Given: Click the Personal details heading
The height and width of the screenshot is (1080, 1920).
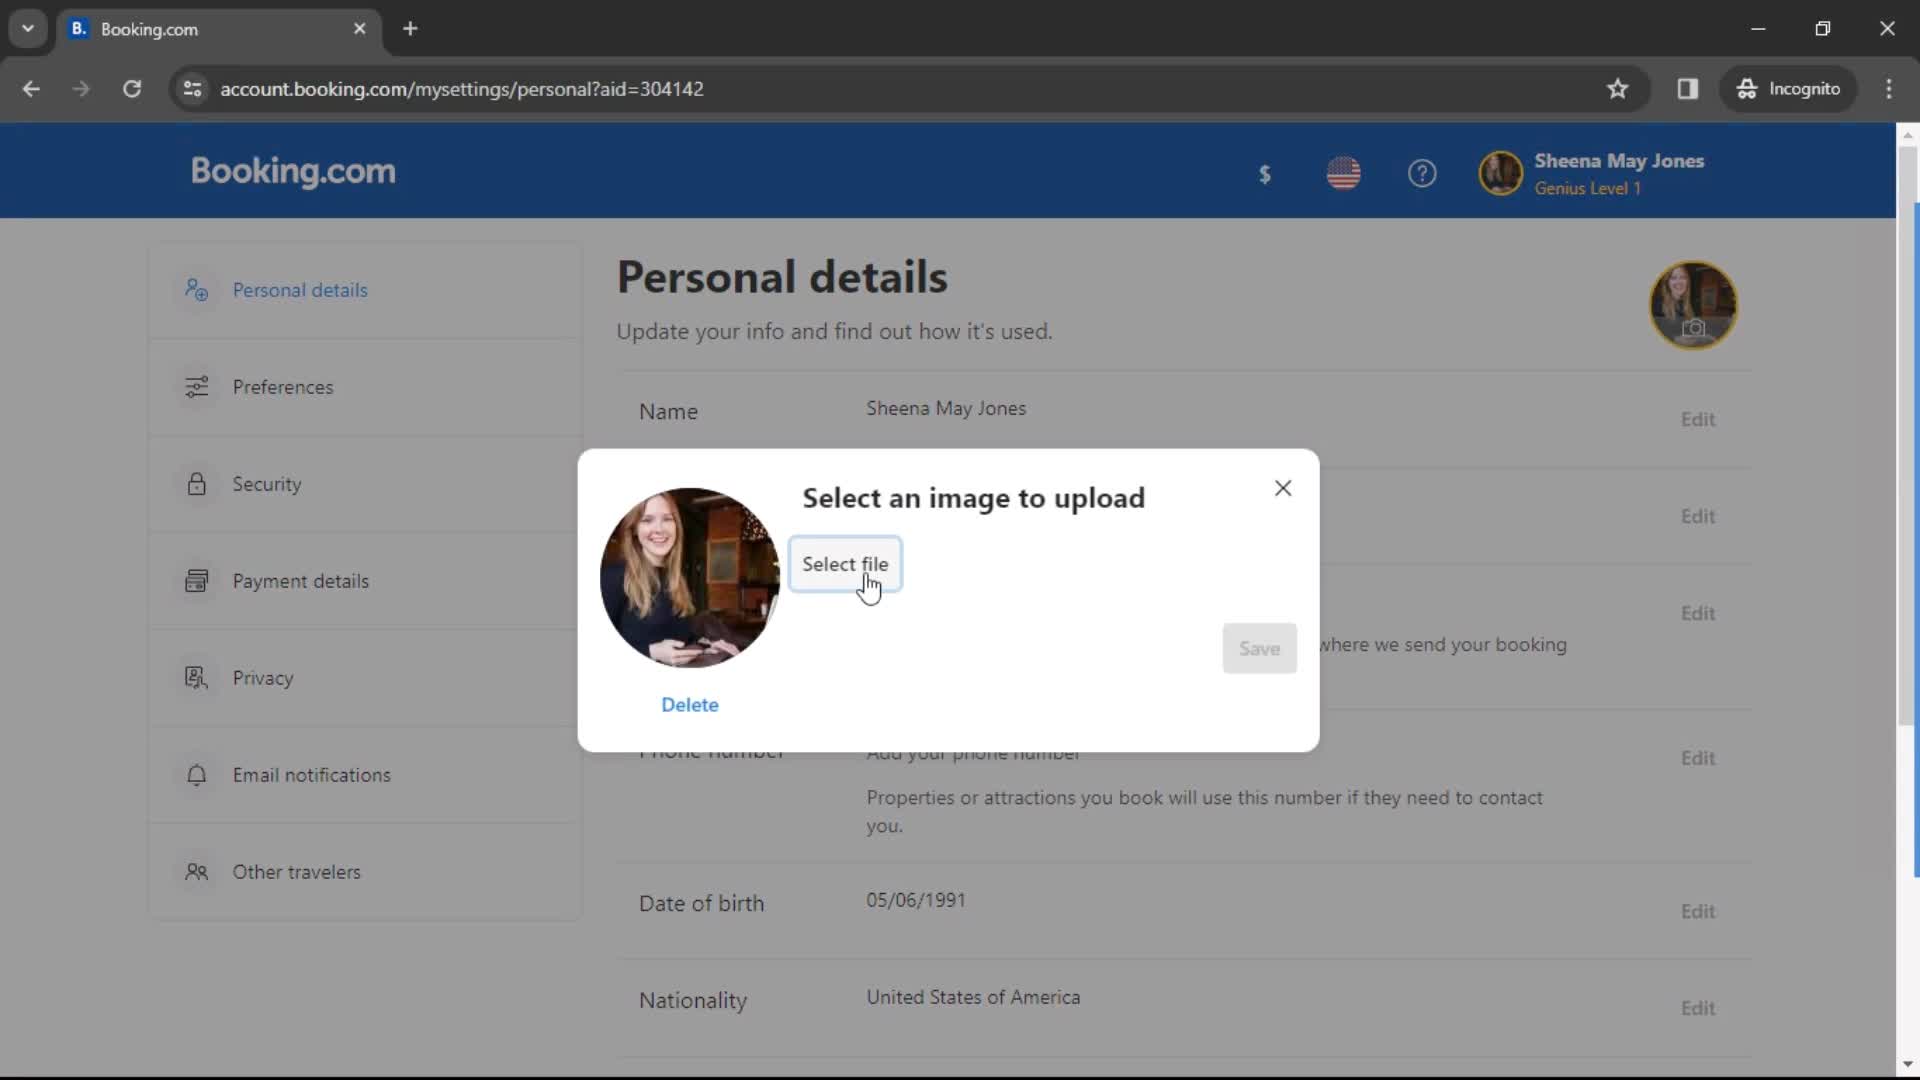Looking at the screenshot, I should [782, 278].
